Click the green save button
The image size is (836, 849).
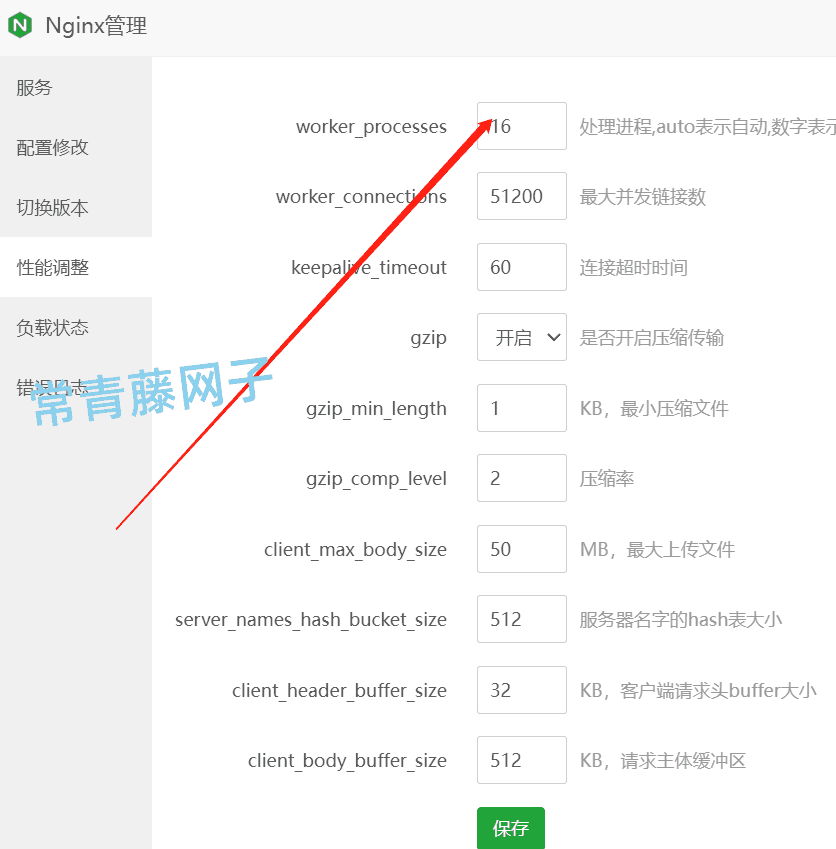click(x=511, y=828)
